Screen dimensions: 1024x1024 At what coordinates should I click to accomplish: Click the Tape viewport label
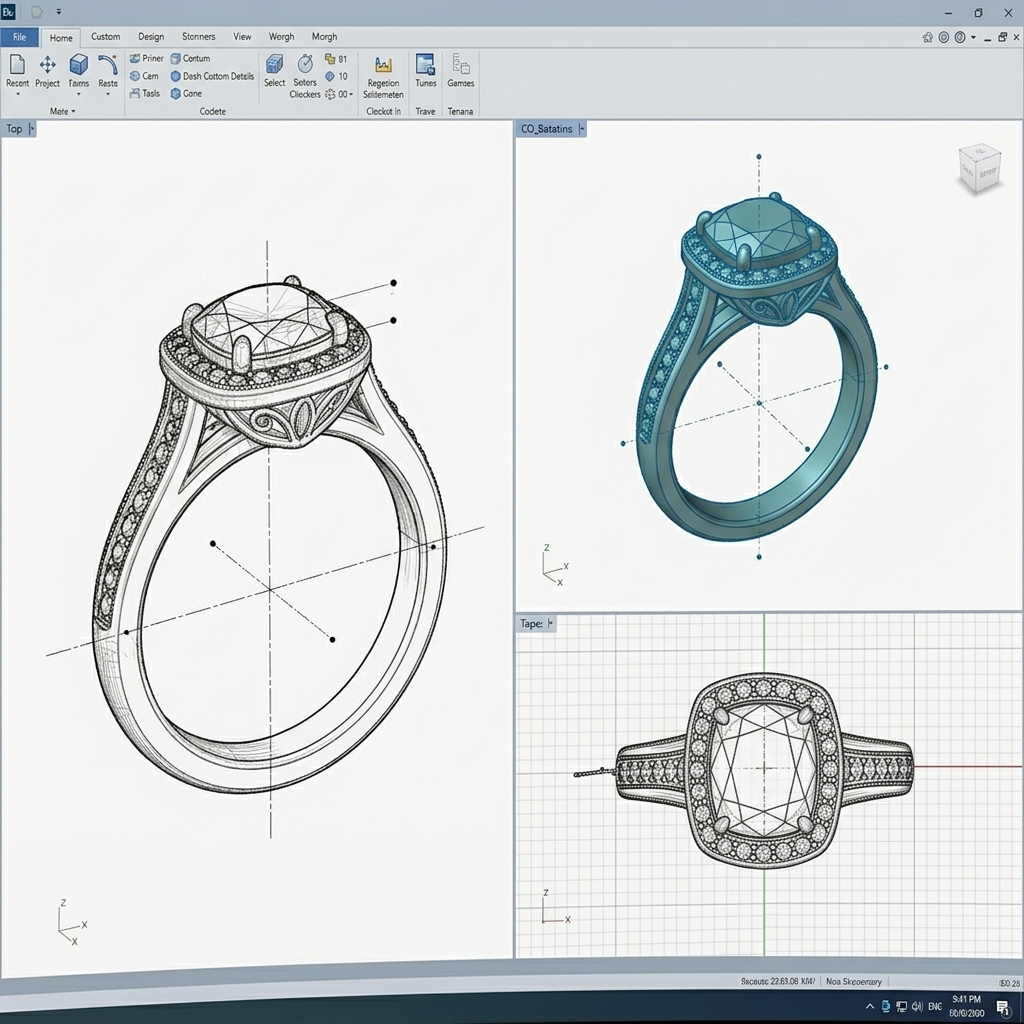tap(531, 624)
